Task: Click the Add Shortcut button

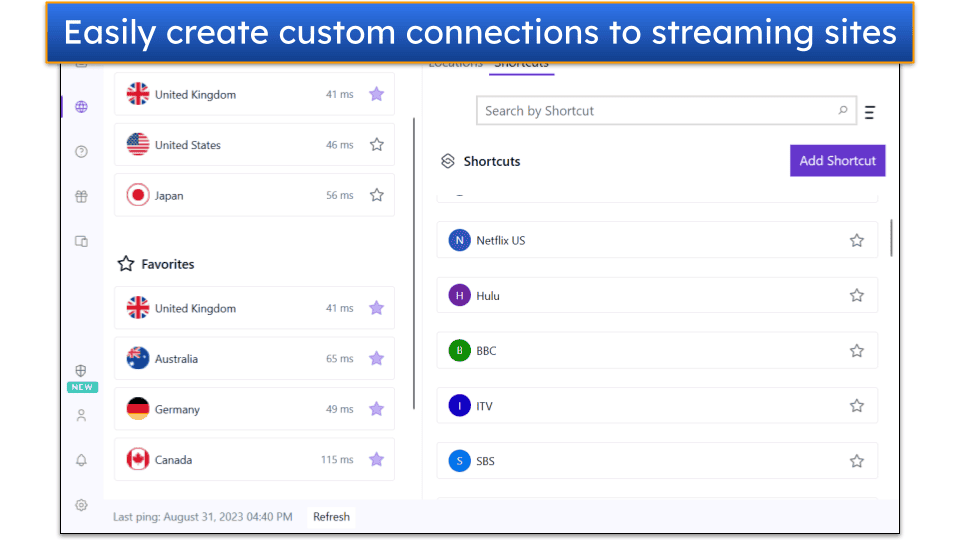Action: point(837,161)
